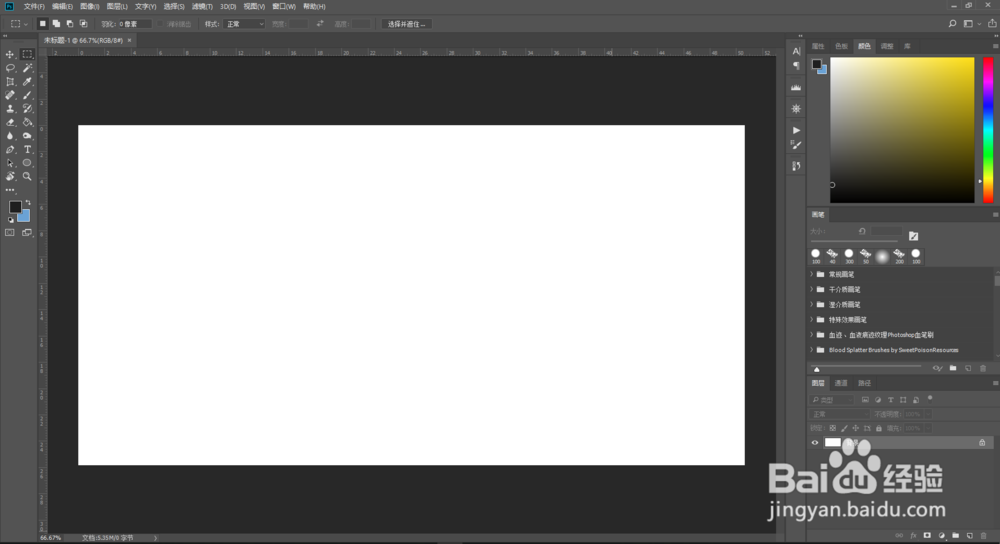1000x544 pixels.
Task: Choose Intersect with selection mode
Action: tap(83, 24)
